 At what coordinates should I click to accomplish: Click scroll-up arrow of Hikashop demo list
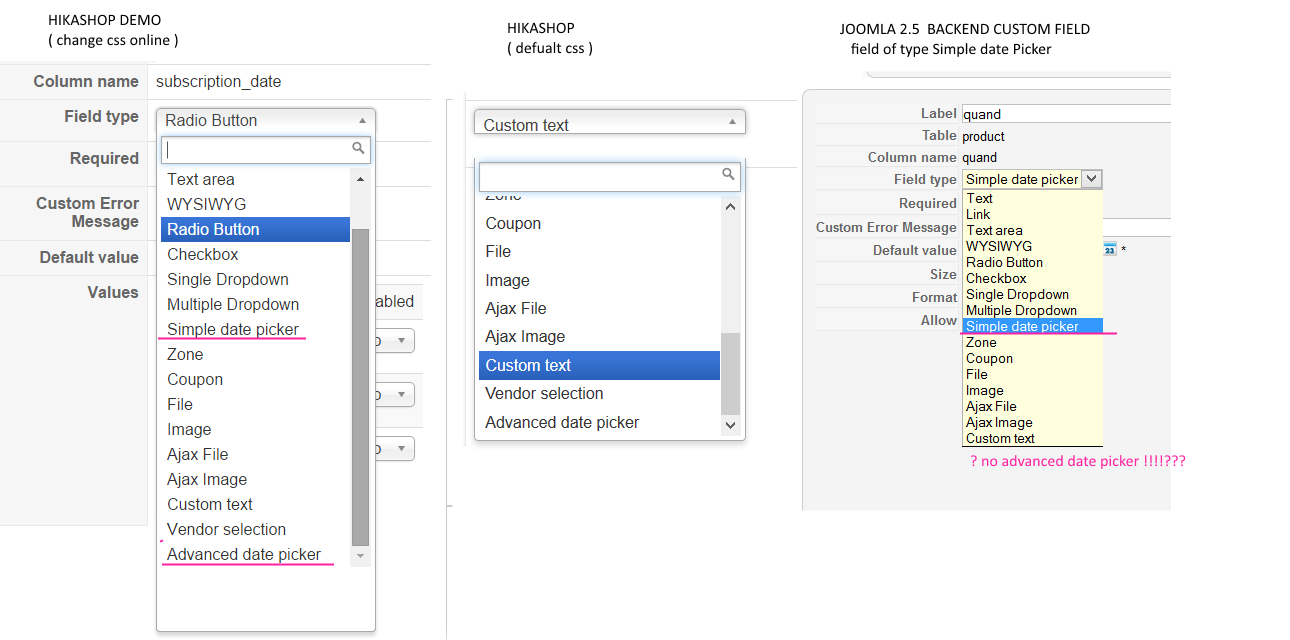pyautogui.click(x=361, y=178)
